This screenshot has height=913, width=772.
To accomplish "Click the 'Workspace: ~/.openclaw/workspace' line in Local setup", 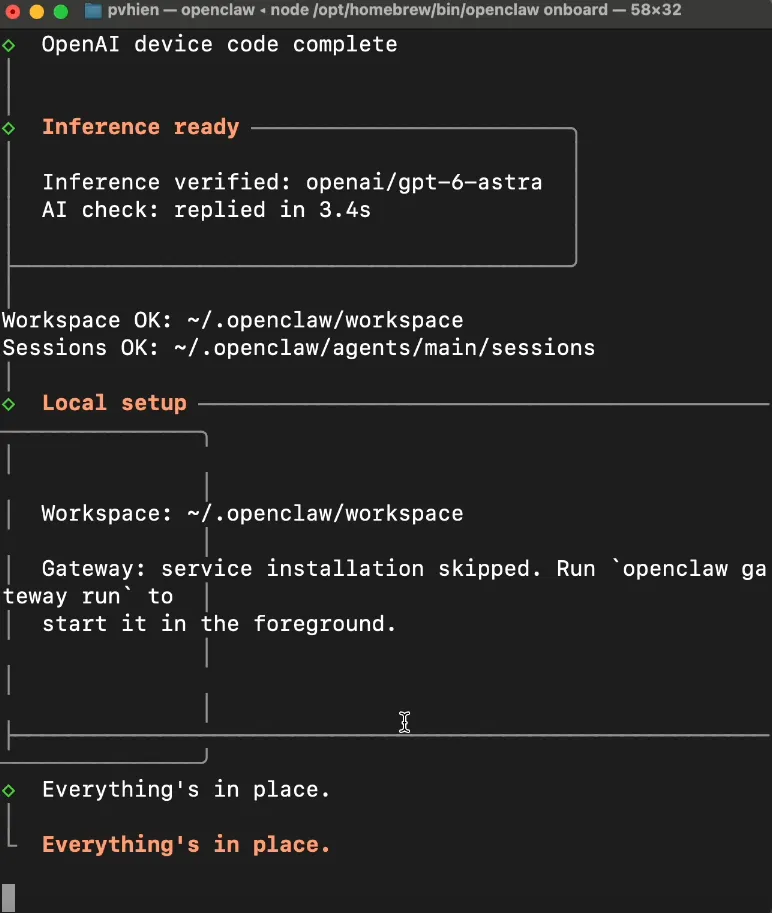I will 252,514.
